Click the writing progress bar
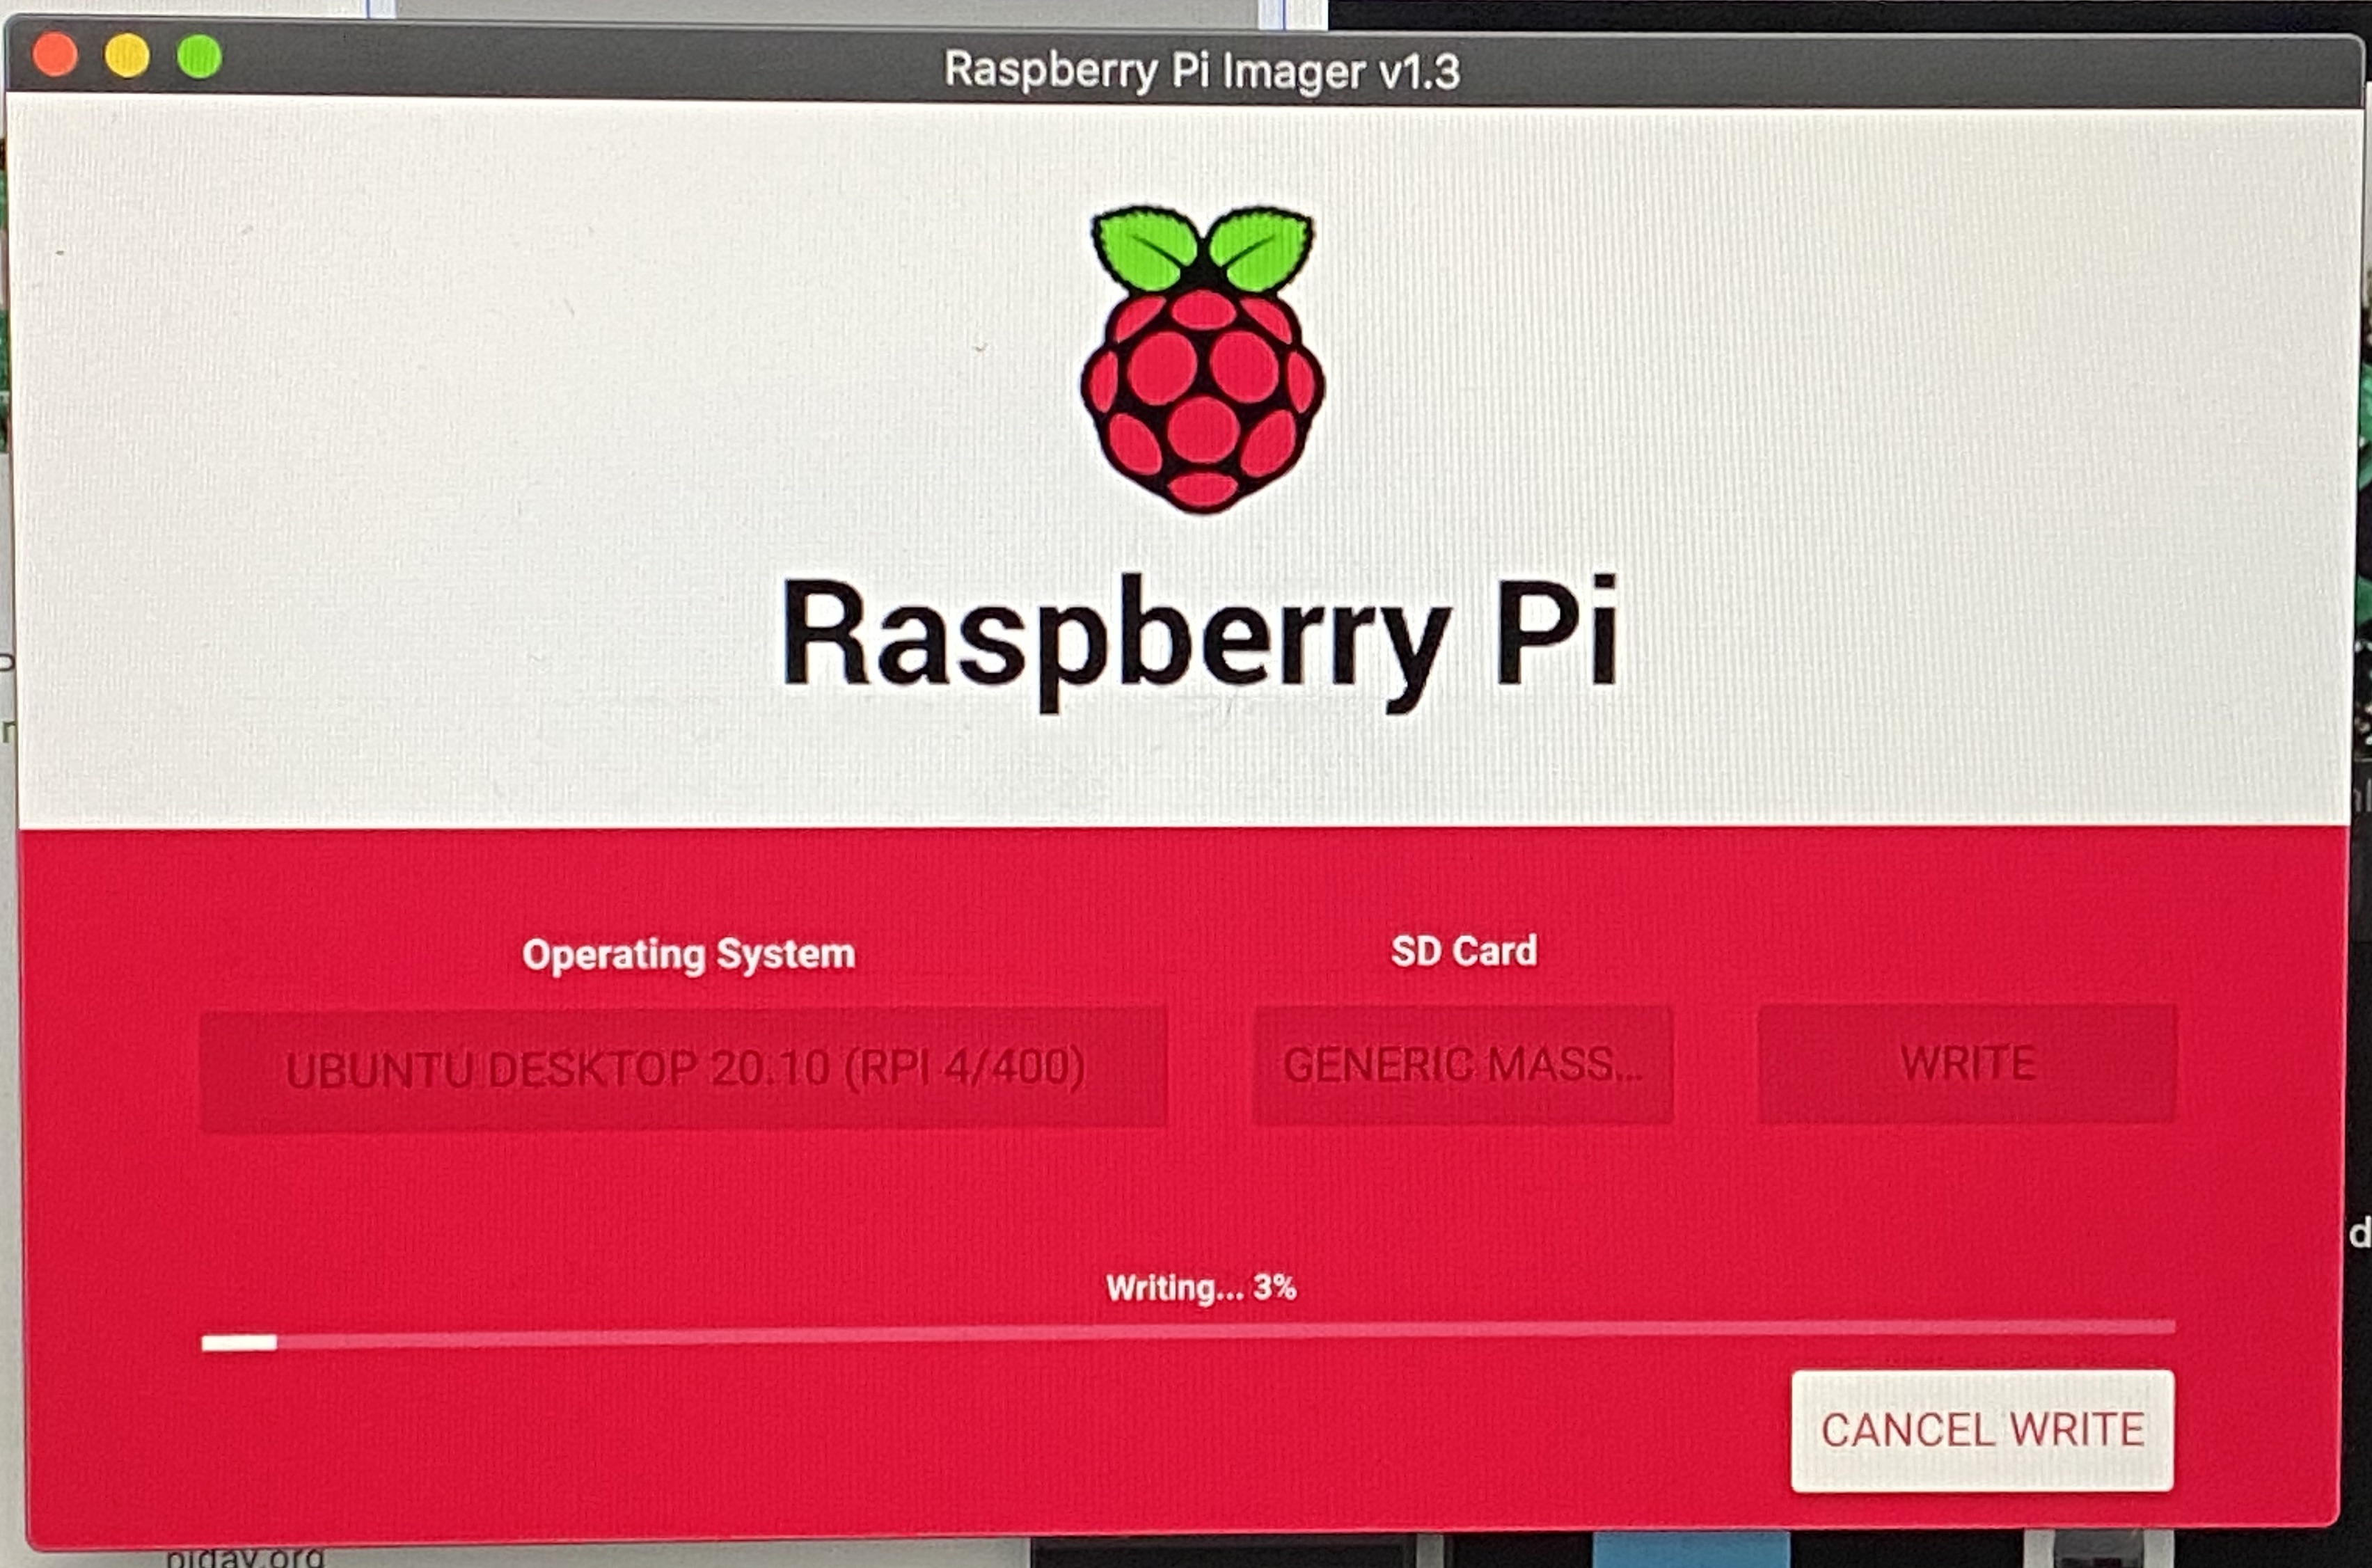2372x1568 pixels. tap(1188, 1336)
